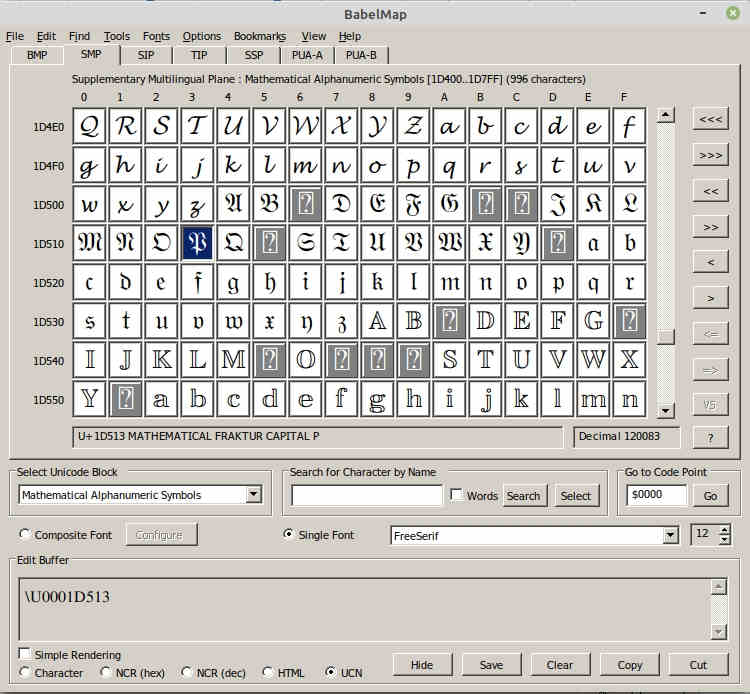Expand the Select Unicode Block dropdown
The width and height of the screenshot is (750, 694).
(x=253, y=495)
